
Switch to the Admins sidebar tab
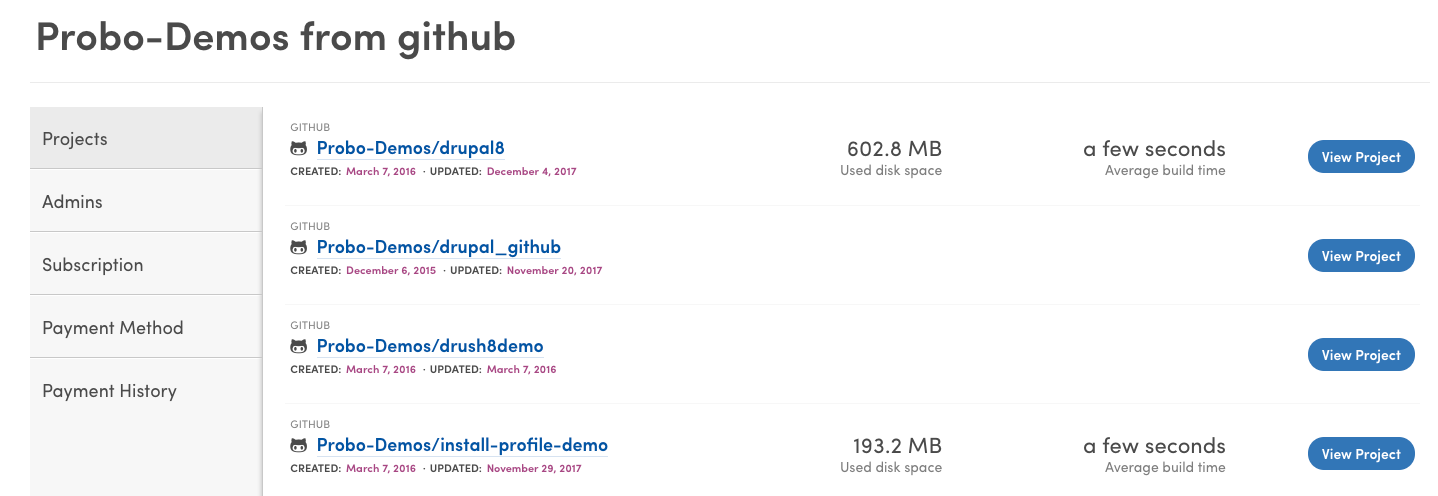click(146, 201)
